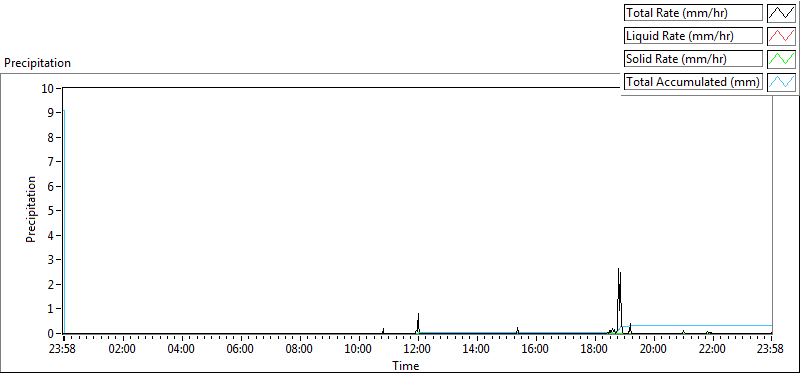
Task: Click the green Solid Rate plot icon
Action: click(781, 59)
